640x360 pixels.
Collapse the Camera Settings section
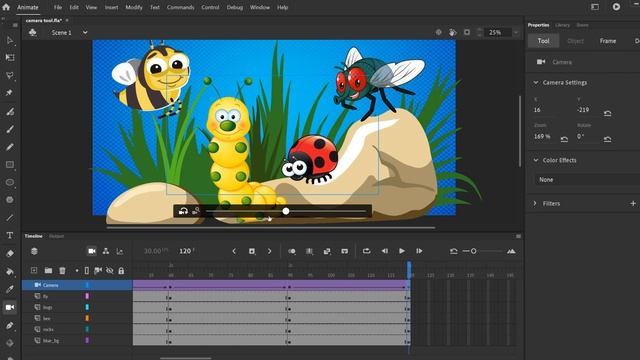[536, 82]
